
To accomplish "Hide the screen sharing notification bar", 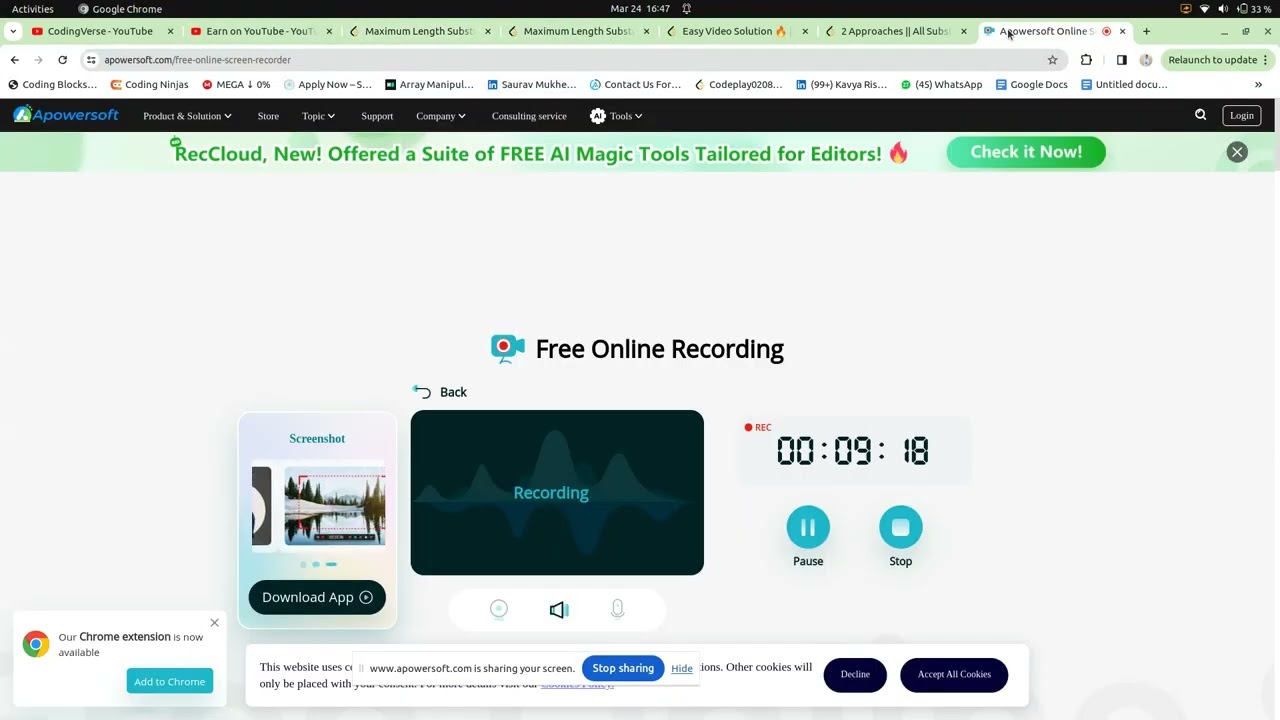I will pyautogui.click(x=682, y=668).
